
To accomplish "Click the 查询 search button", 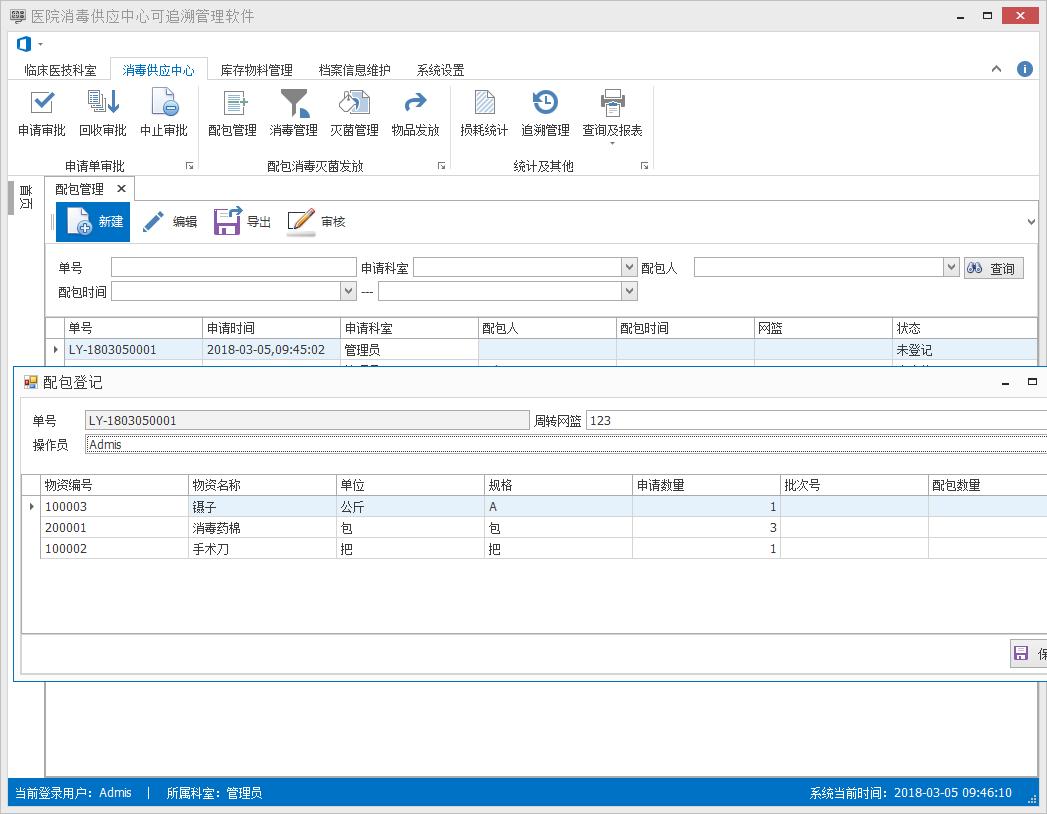I will [994, 268].
